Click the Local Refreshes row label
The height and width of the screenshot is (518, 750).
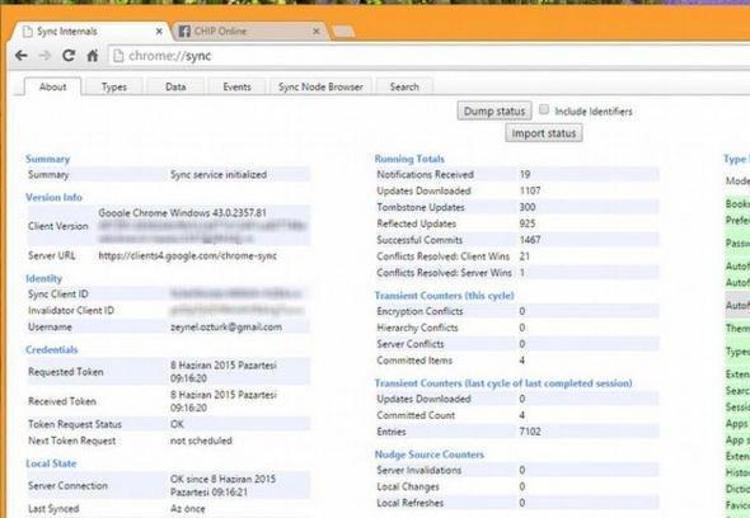[x=410, y=503]
